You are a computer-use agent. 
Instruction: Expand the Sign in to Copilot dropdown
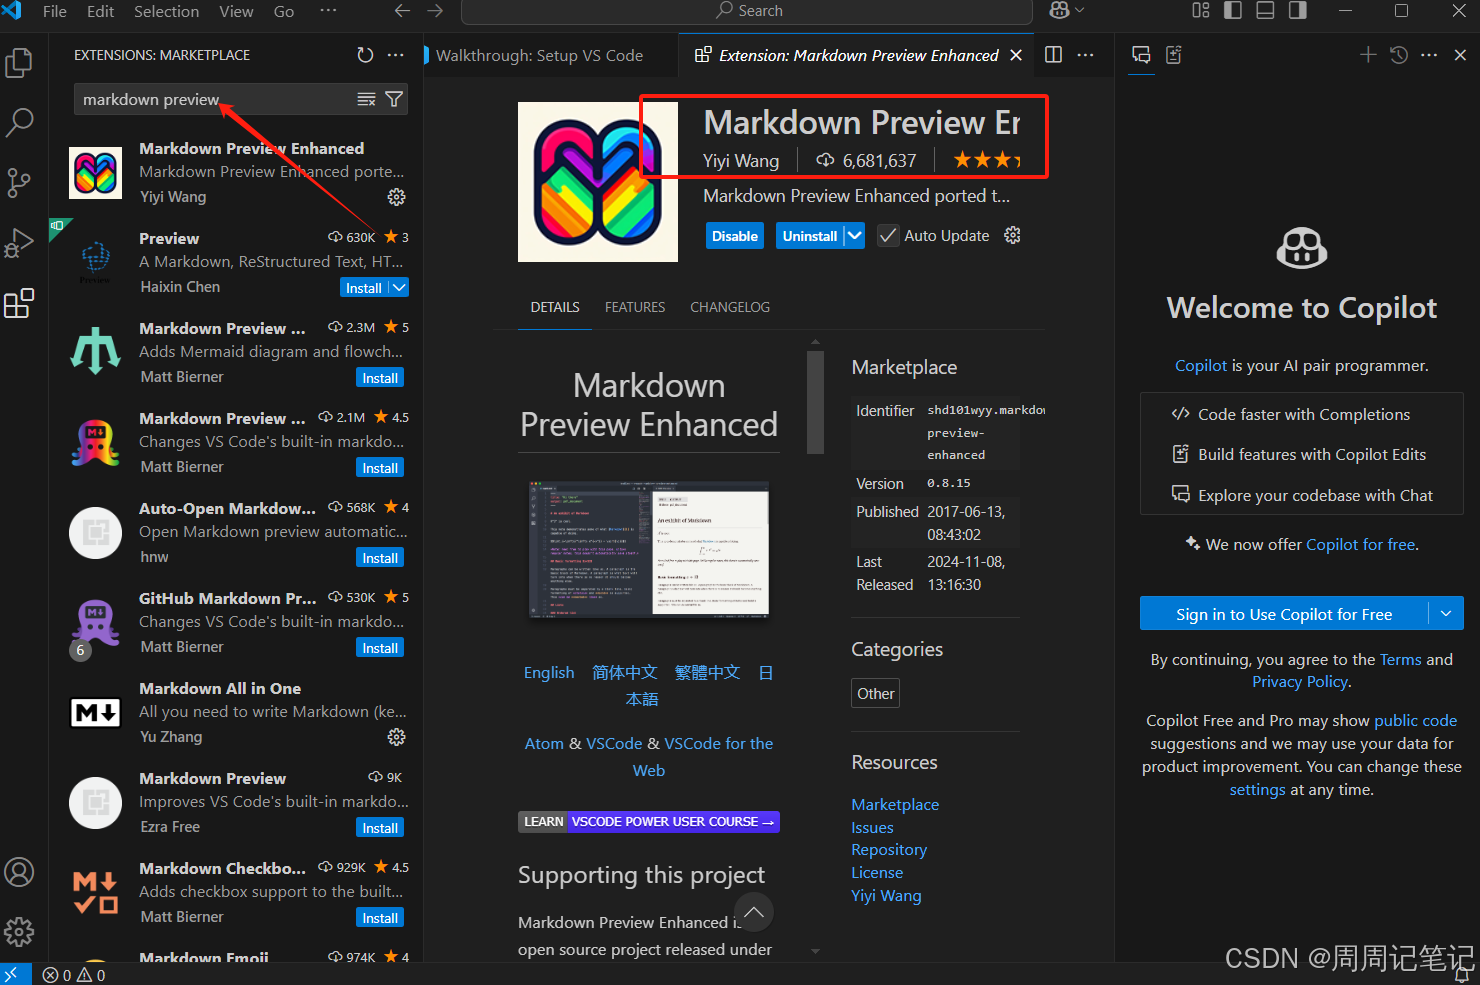[1445, 614]
